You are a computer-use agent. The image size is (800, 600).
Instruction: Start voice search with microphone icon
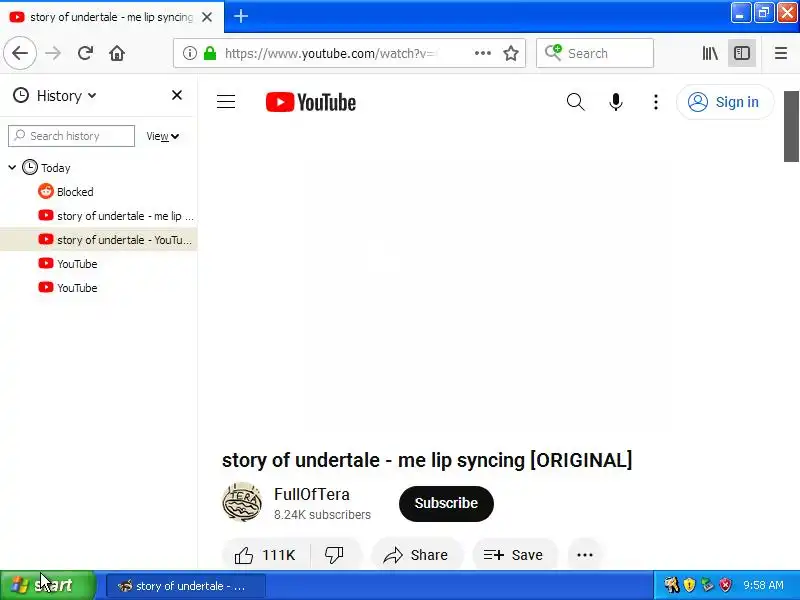tap(616, 102)
